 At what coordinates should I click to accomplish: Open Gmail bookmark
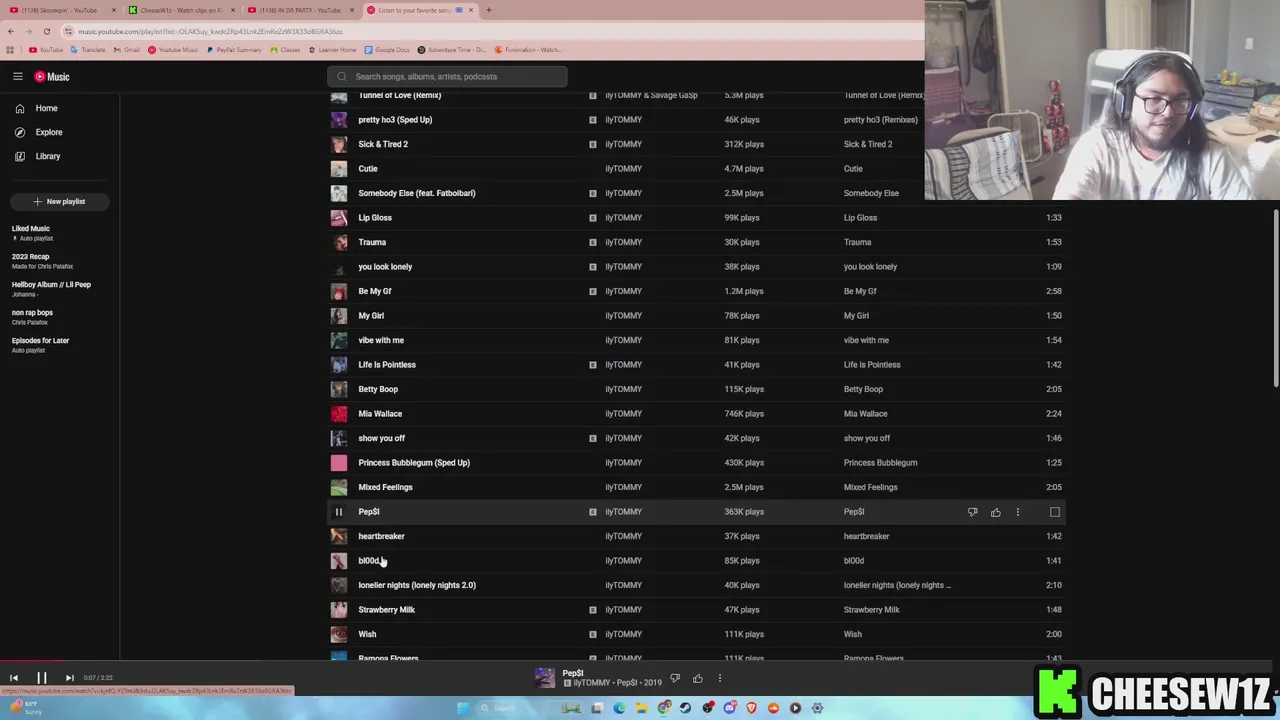coord(127,50)
